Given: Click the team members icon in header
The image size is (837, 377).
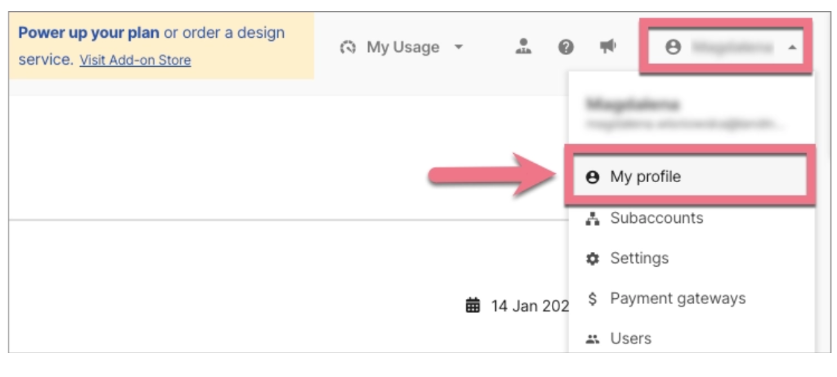Looking at the screenshot, I should point(523,47).
